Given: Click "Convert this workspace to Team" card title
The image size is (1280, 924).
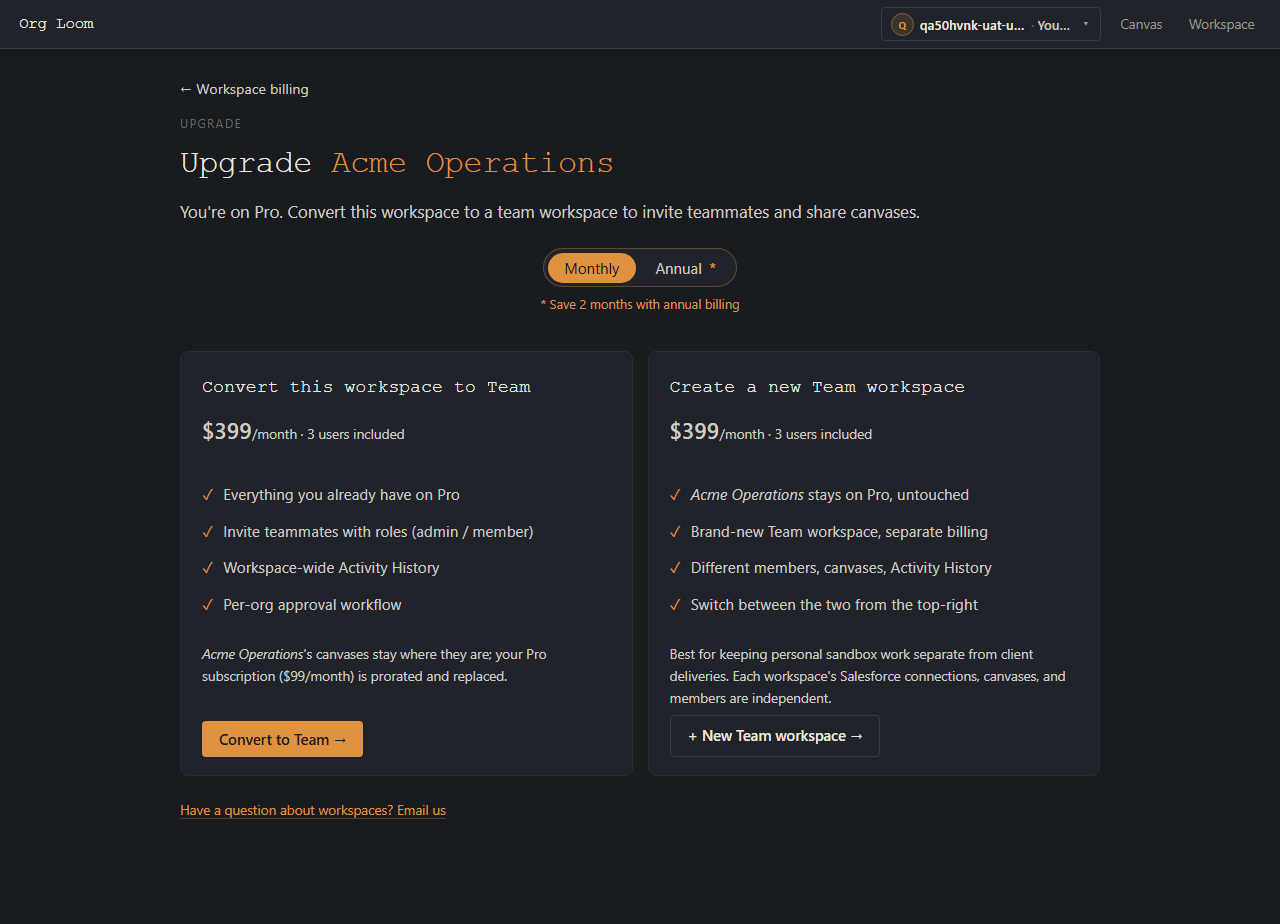Looking at the screenshot, I should (x=366, y=387).
